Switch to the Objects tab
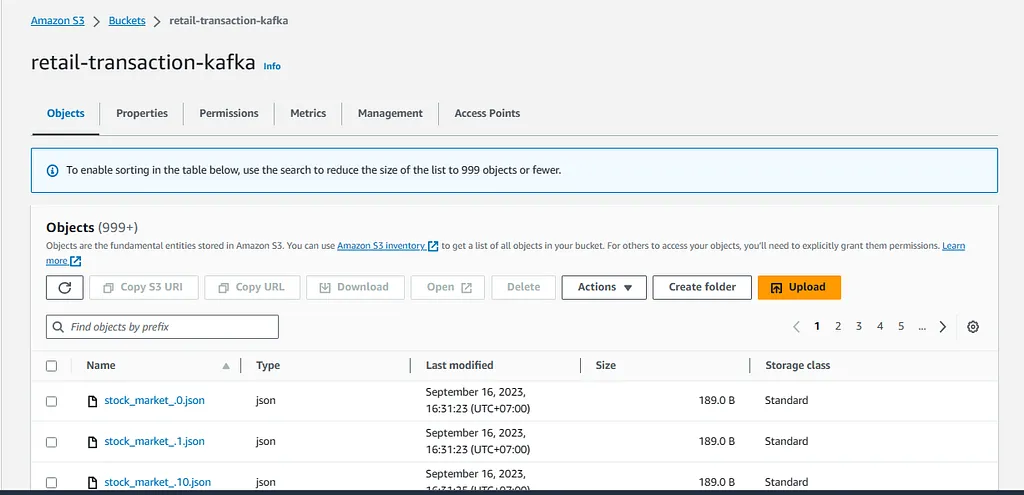 click(x=65, y=113)
